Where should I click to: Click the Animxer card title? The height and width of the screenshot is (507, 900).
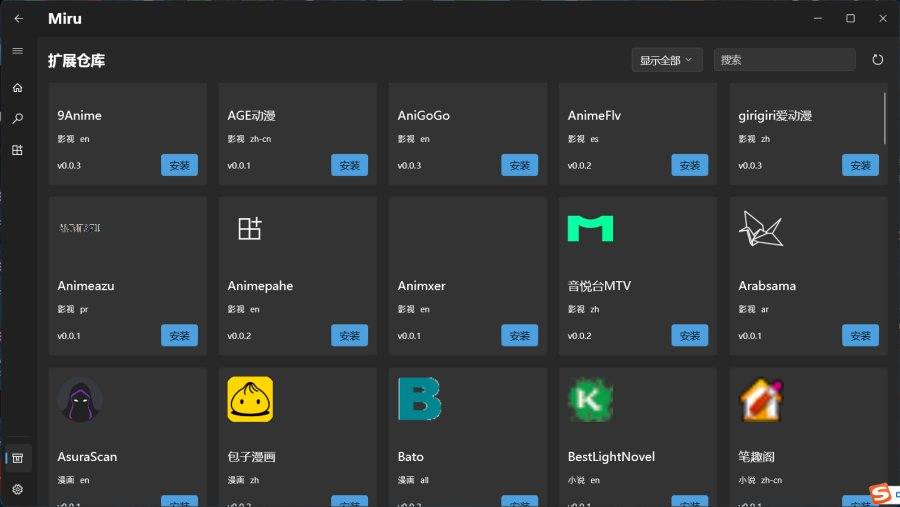(x=421, y=285)
